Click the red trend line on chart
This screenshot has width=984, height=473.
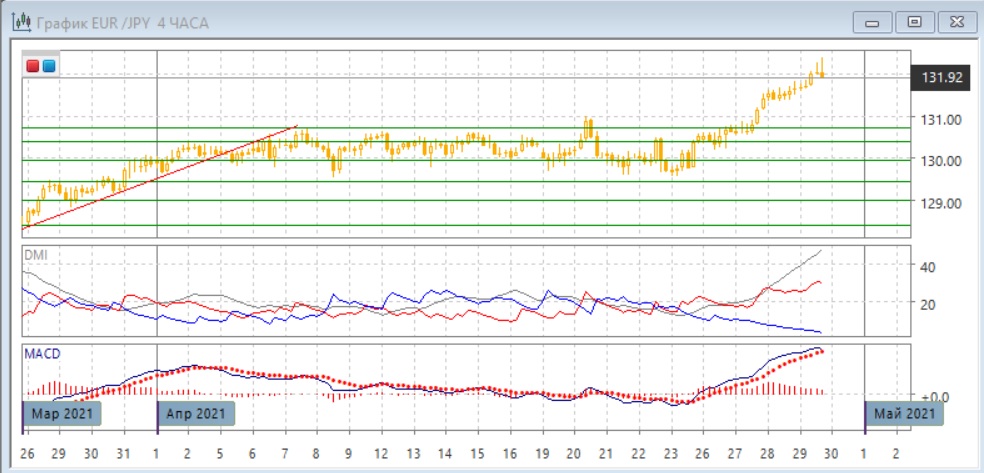160,178
